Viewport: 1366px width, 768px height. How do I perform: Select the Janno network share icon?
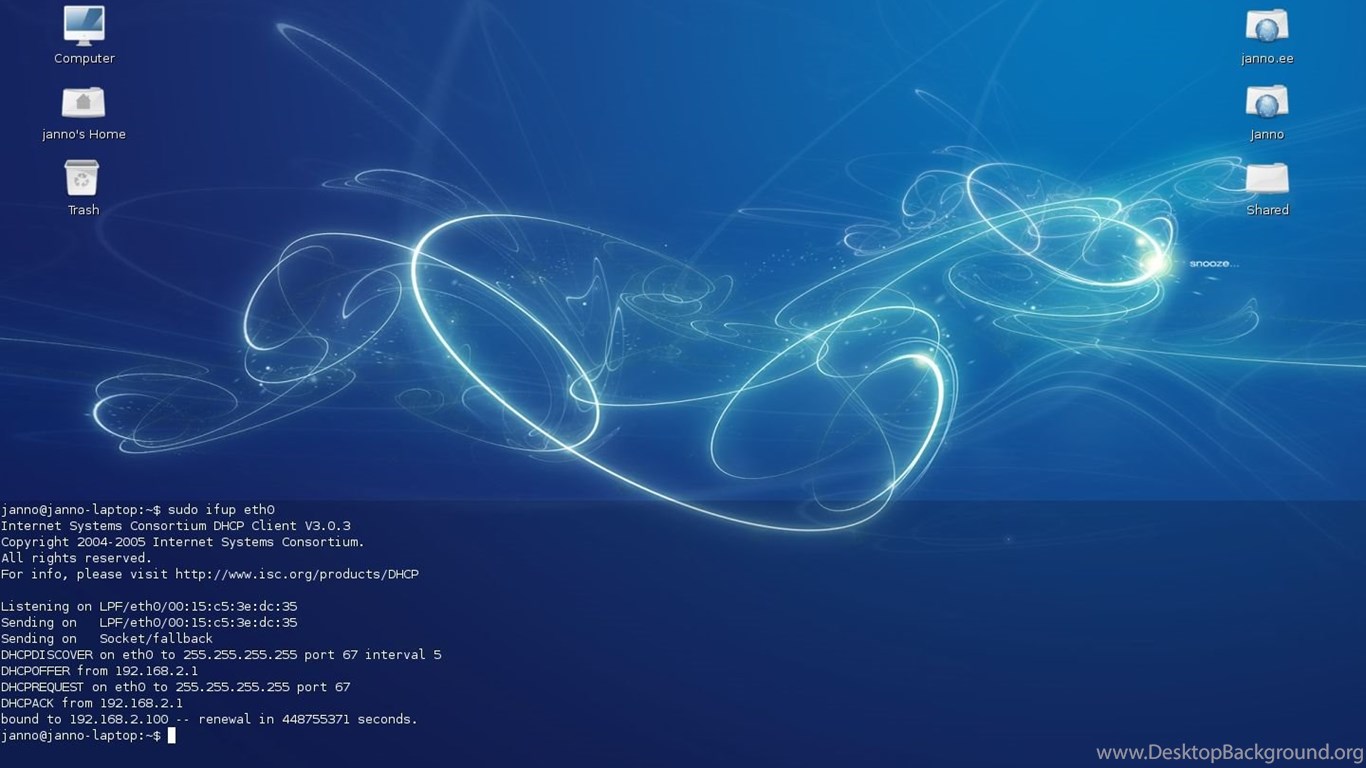click(x=1266, y=102)
